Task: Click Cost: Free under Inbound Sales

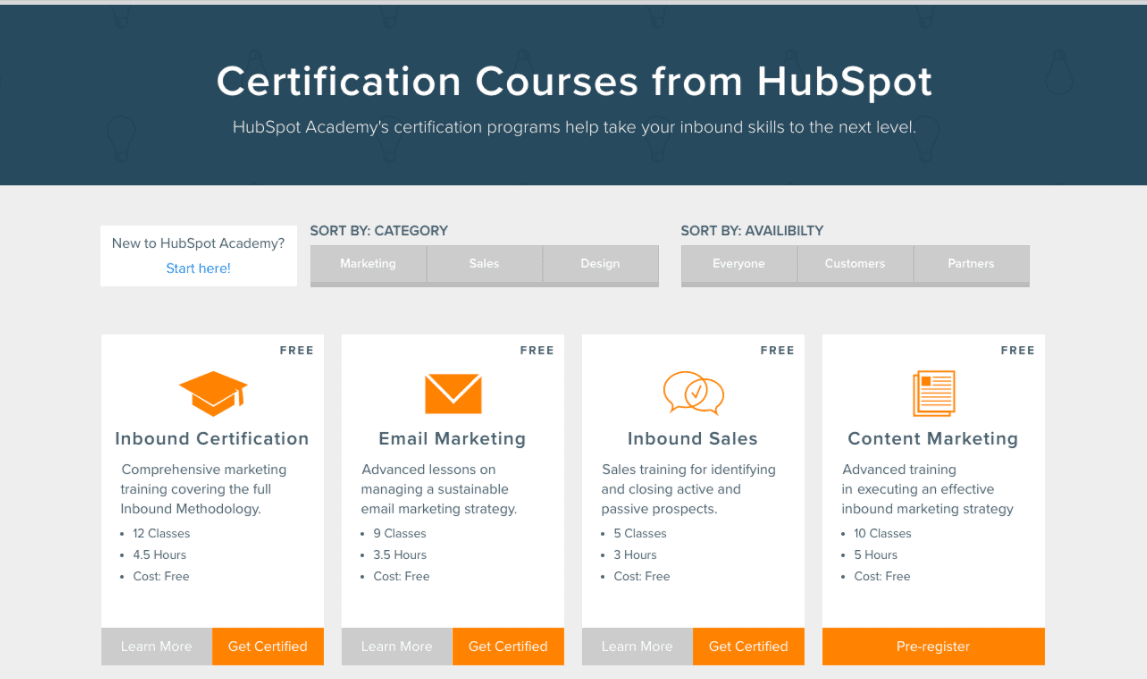Action: (x=642, y=577)
